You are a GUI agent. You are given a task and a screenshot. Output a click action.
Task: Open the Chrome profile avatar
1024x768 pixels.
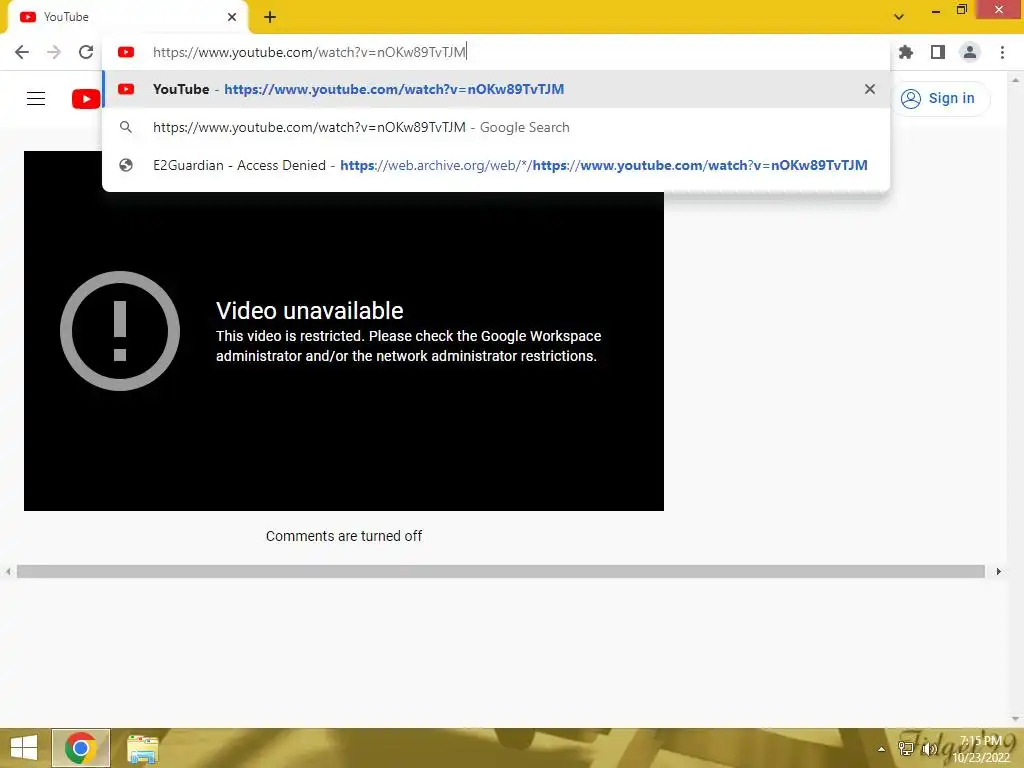coord(970,52)
